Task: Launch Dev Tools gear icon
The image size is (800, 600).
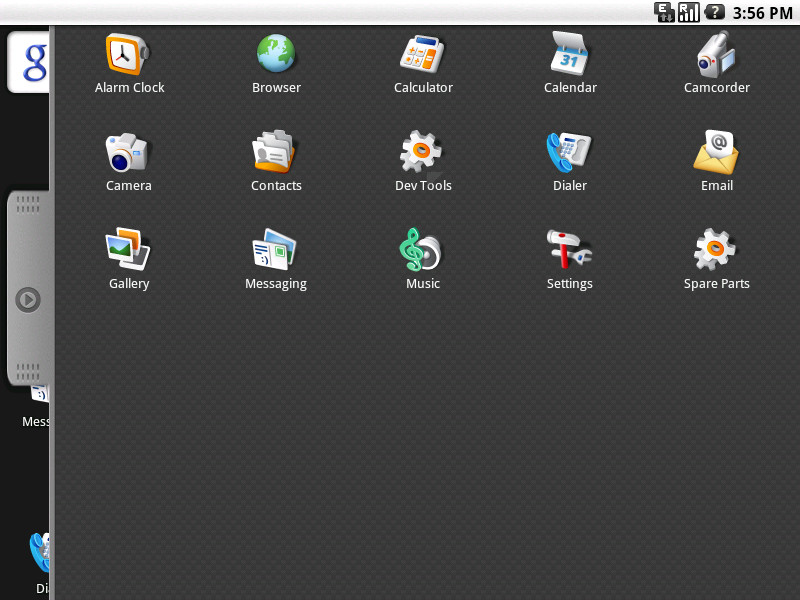Action: click(x=421, y=152)
